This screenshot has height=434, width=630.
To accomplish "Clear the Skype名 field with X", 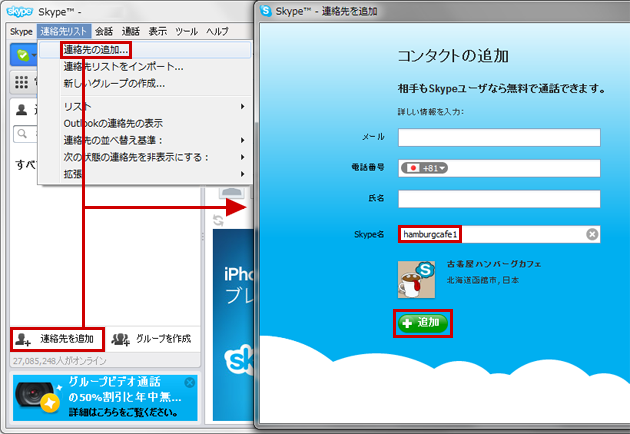I will pos(592,234).
